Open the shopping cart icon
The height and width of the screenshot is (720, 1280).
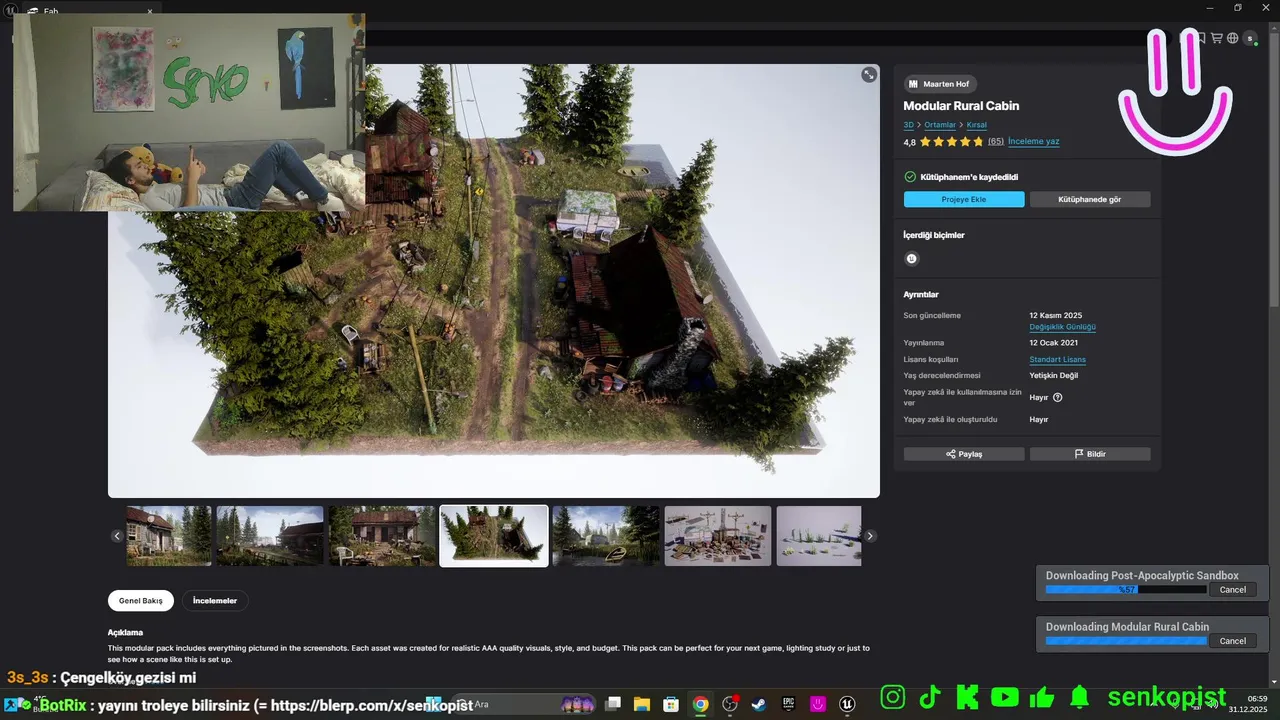1217,38
